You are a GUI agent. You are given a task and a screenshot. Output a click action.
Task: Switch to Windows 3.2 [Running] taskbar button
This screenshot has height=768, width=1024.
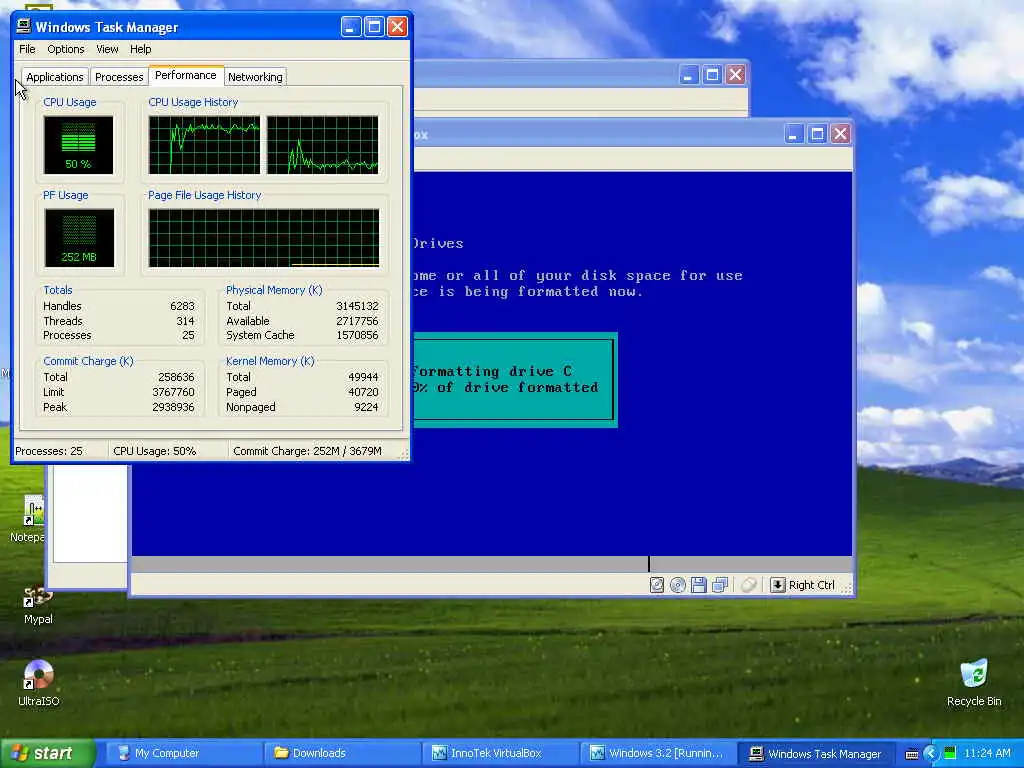[x=658, y=753]
